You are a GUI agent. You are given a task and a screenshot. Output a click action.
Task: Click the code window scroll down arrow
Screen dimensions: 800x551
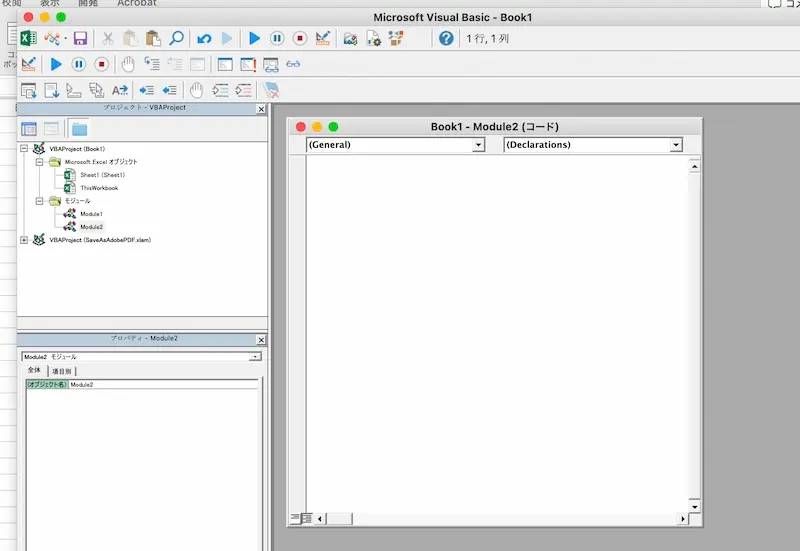click(x=694, y=507)
